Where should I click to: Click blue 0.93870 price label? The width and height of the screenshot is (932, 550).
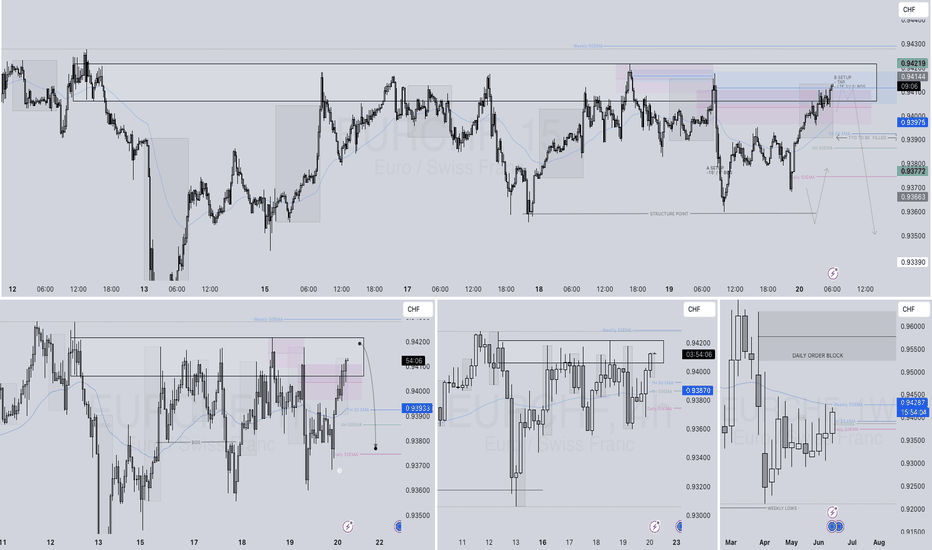click(x=698, y=391)
